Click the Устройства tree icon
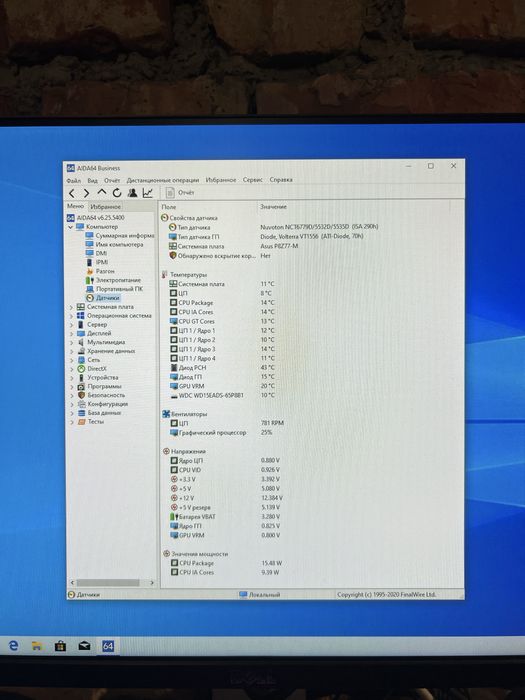525x700 pixels. (81, 378)
